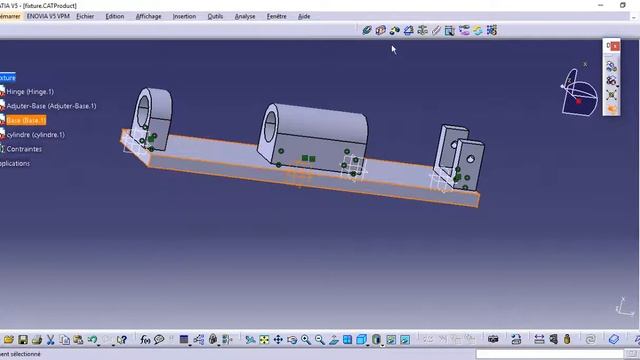Screen dimensions: 640x360
Task: Open the Analyse menu
Action: click(x=245, y=16)
